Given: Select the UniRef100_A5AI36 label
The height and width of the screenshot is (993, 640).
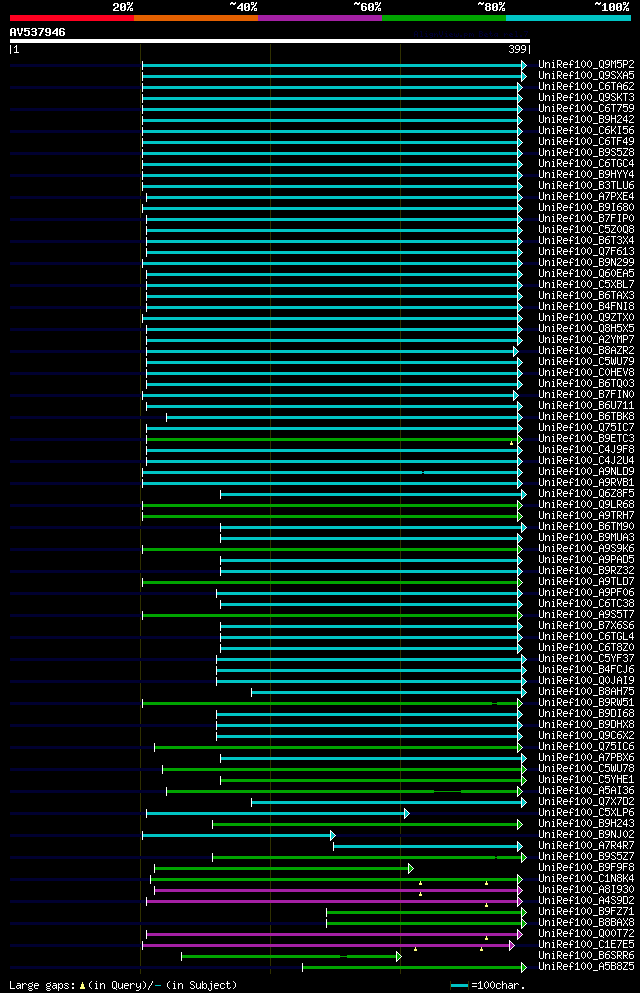Looking at the screenshot, I should pyautogui.click(x=586, y=790).
